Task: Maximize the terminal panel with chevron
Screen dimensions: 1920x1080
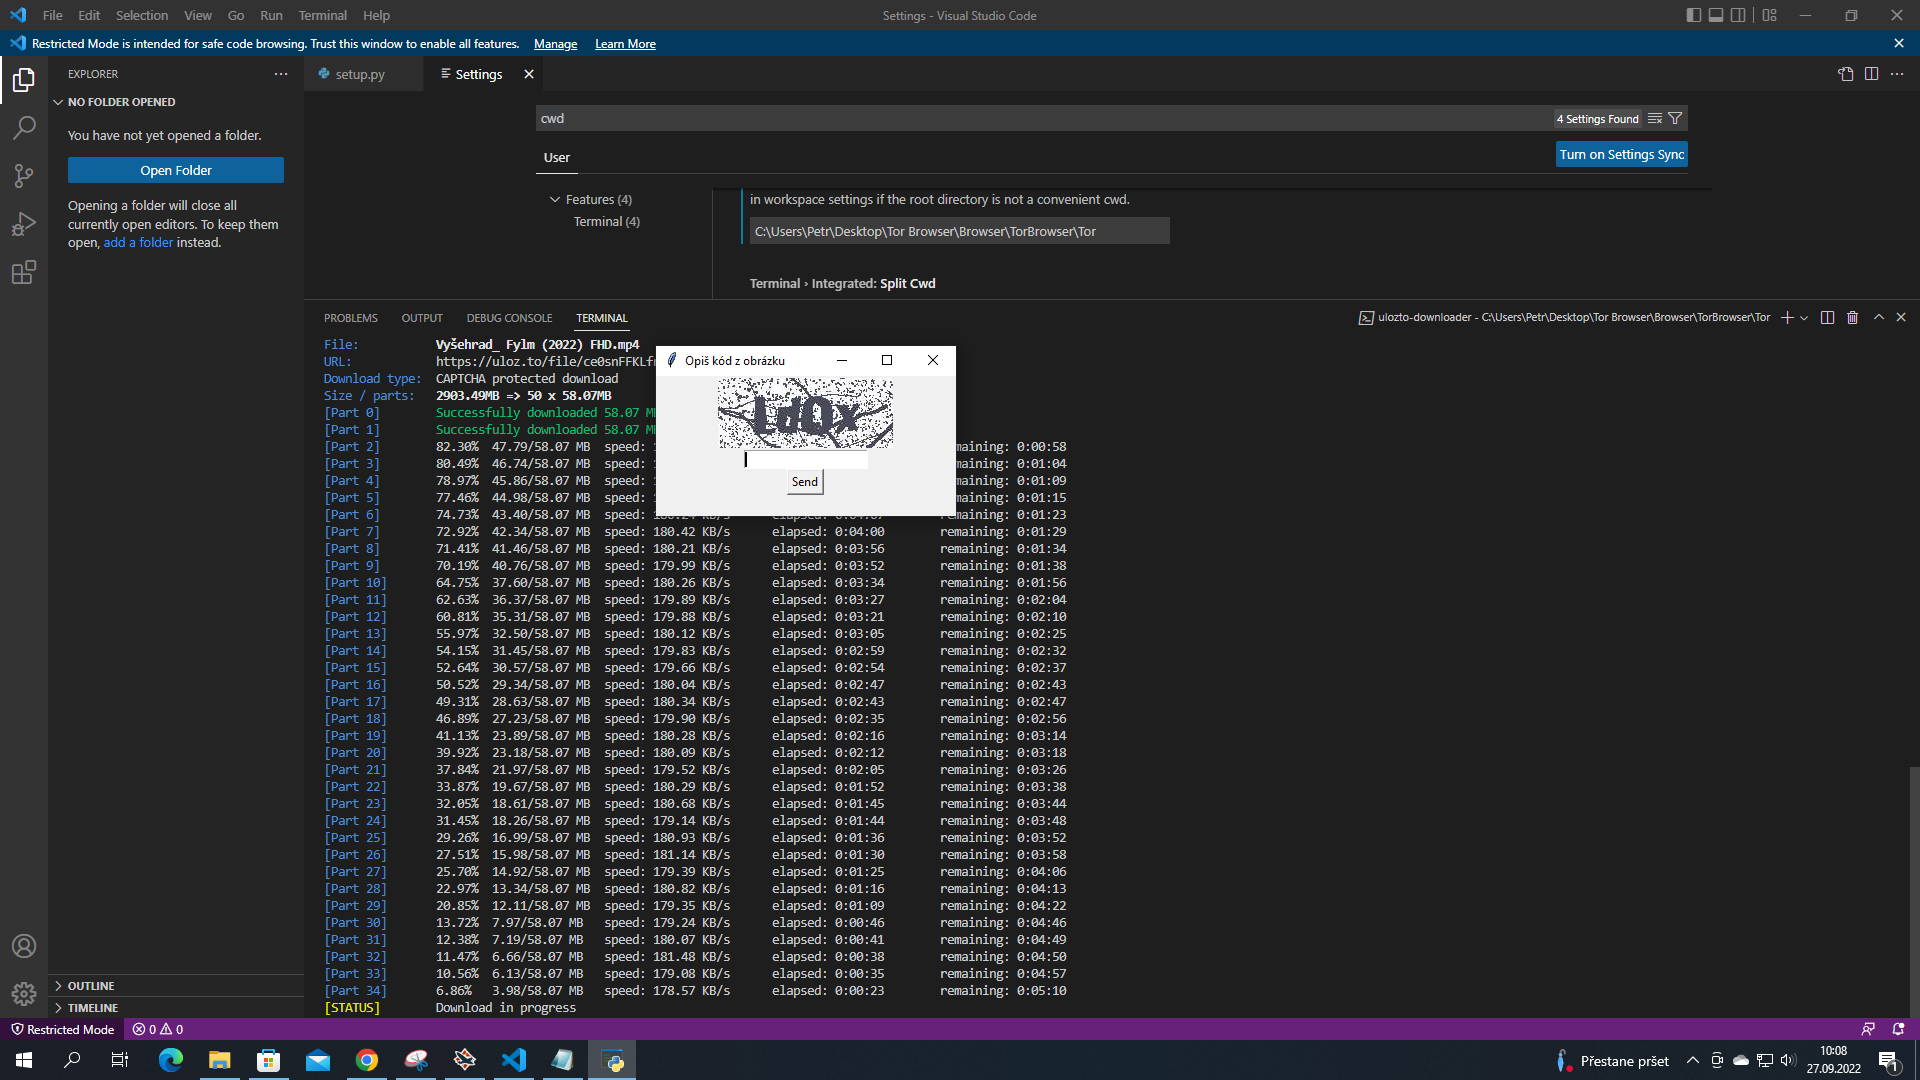Action: [x=1878, y=317]
